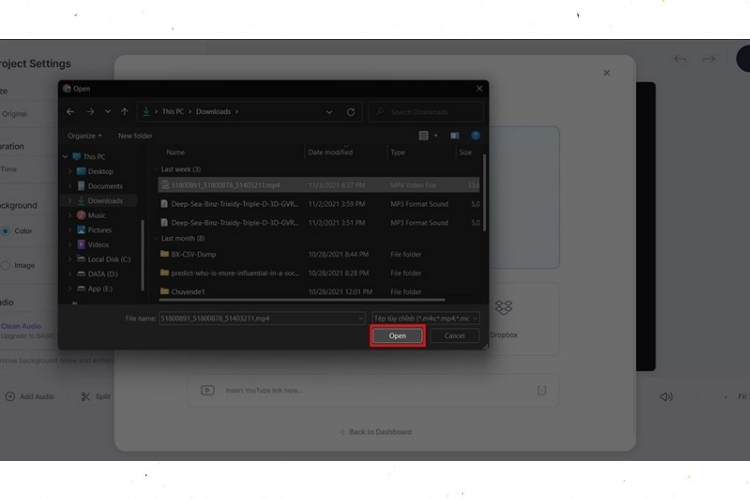Choose Dropbox upload option

tap(503, 318)
